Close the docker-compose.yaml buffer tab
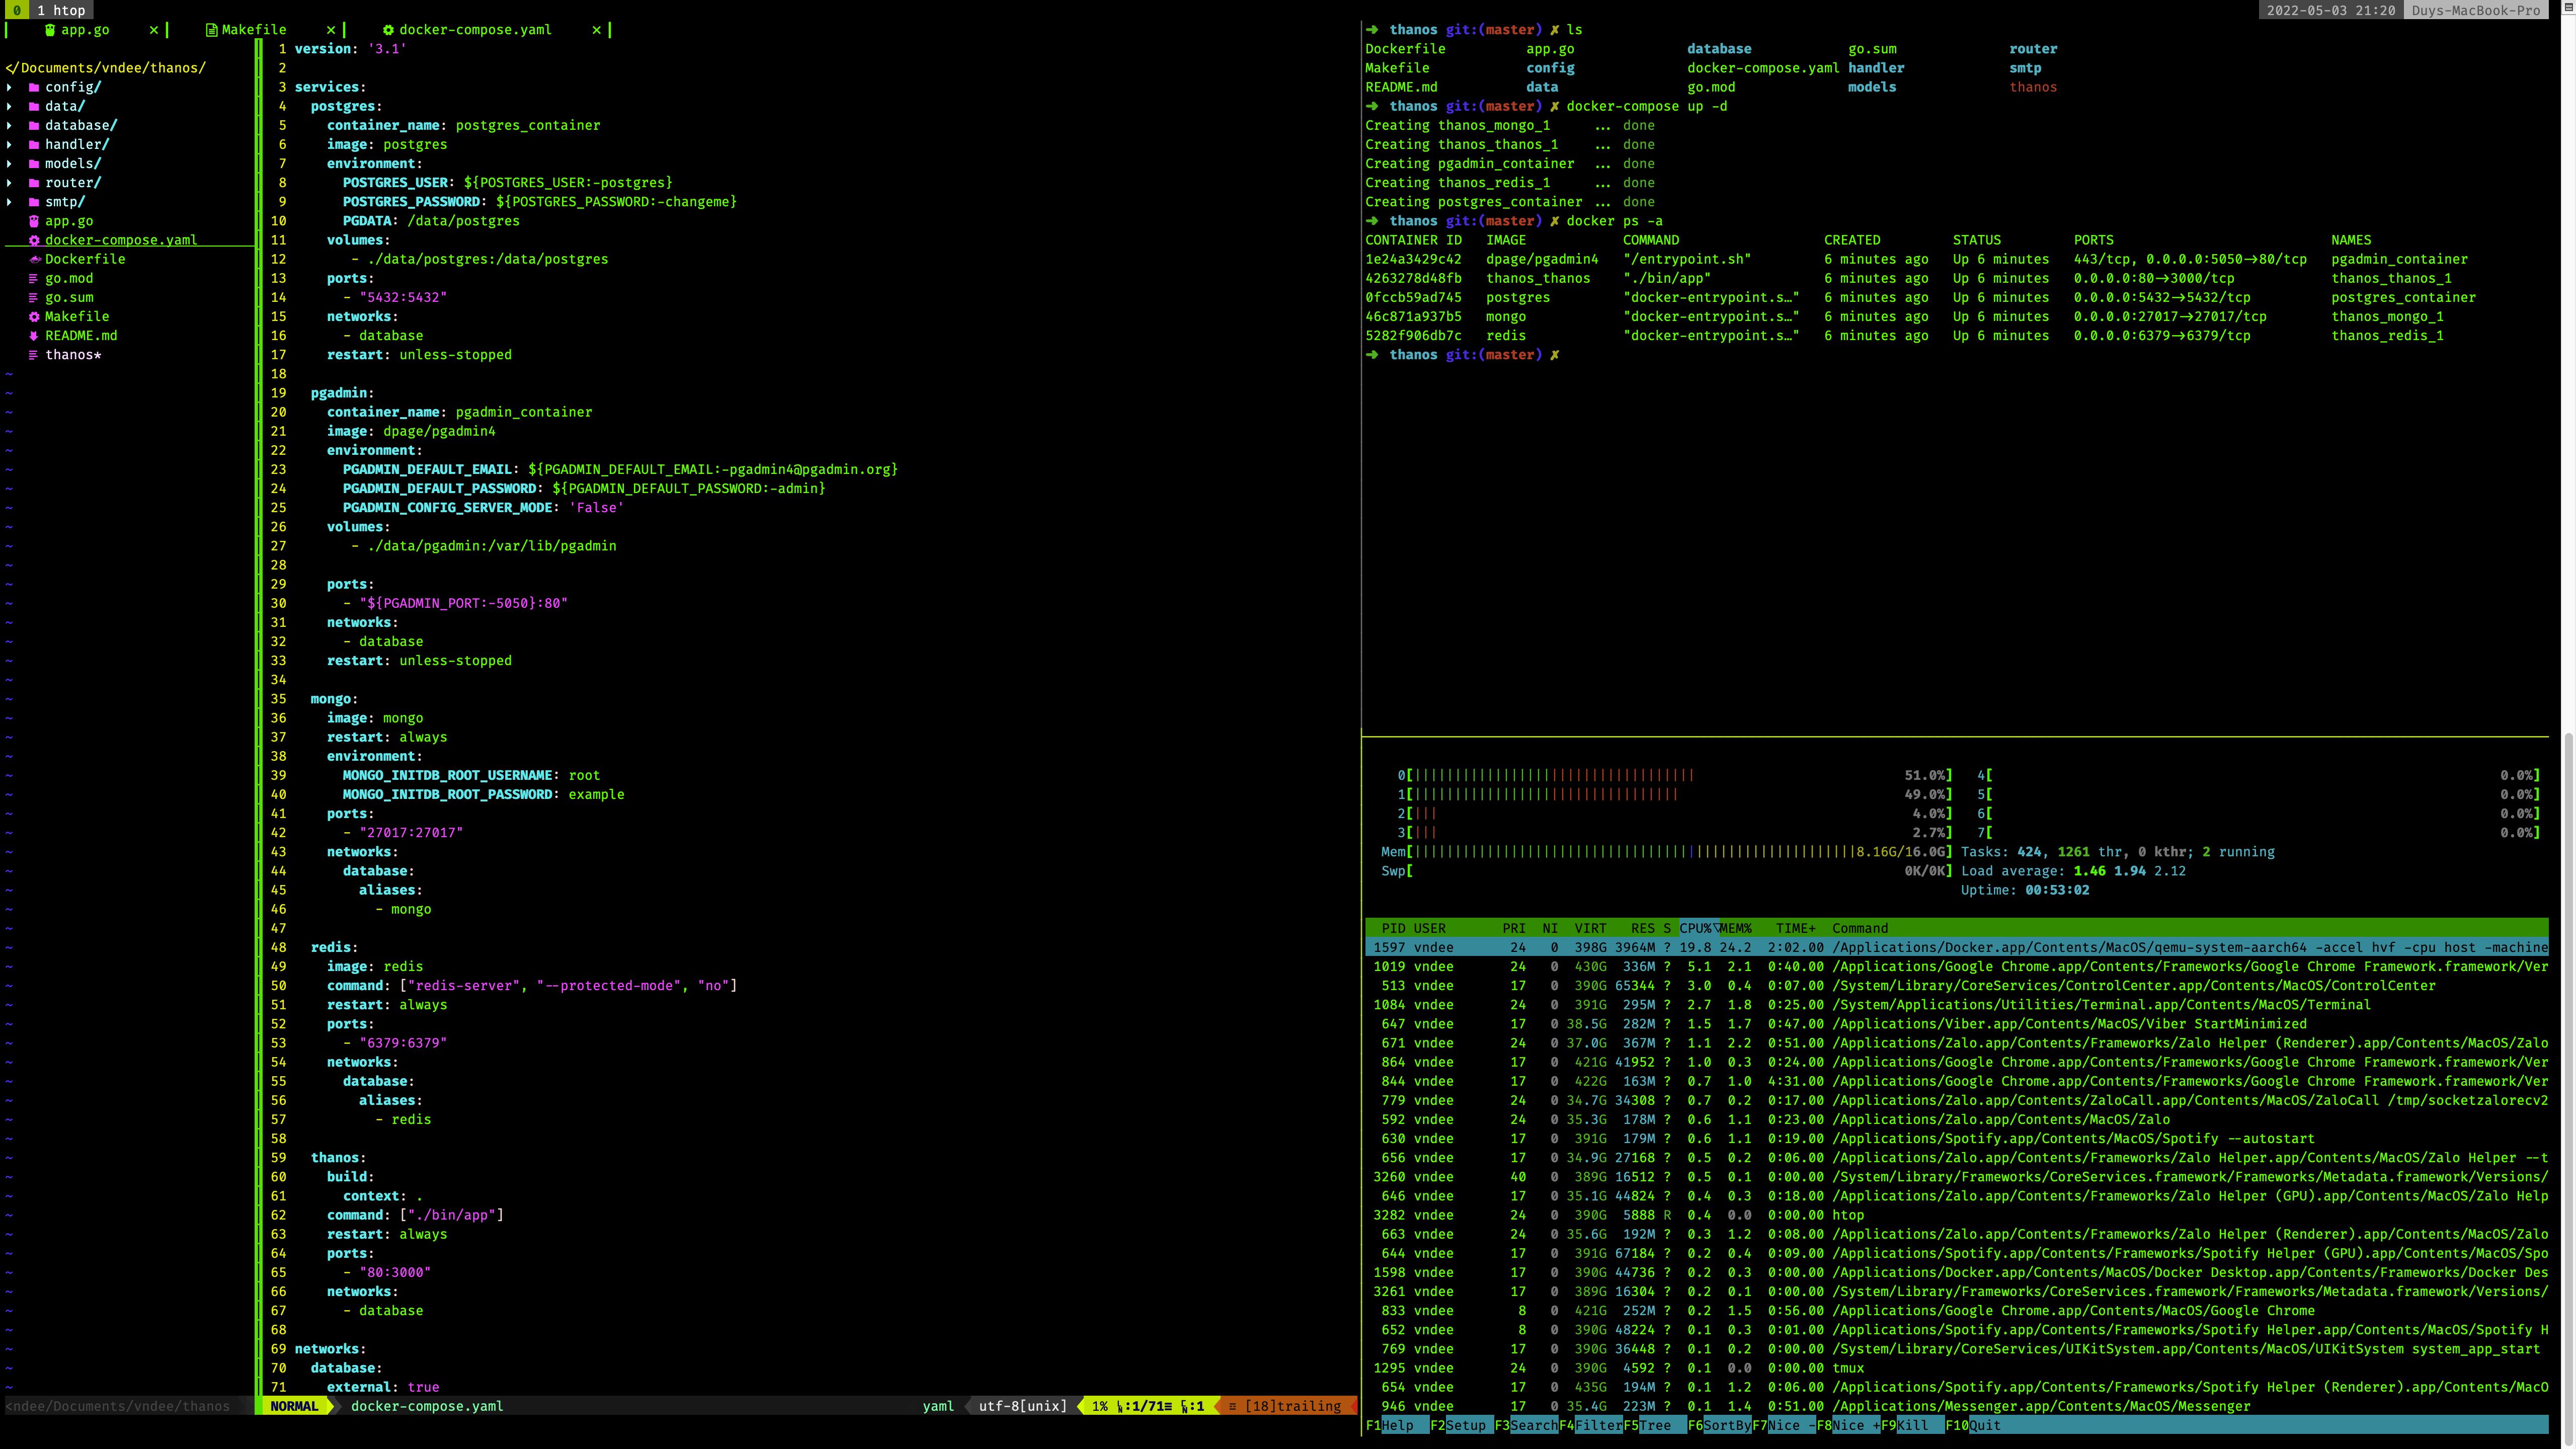The image size is (2576, 1449). click(x=597, y=30)
